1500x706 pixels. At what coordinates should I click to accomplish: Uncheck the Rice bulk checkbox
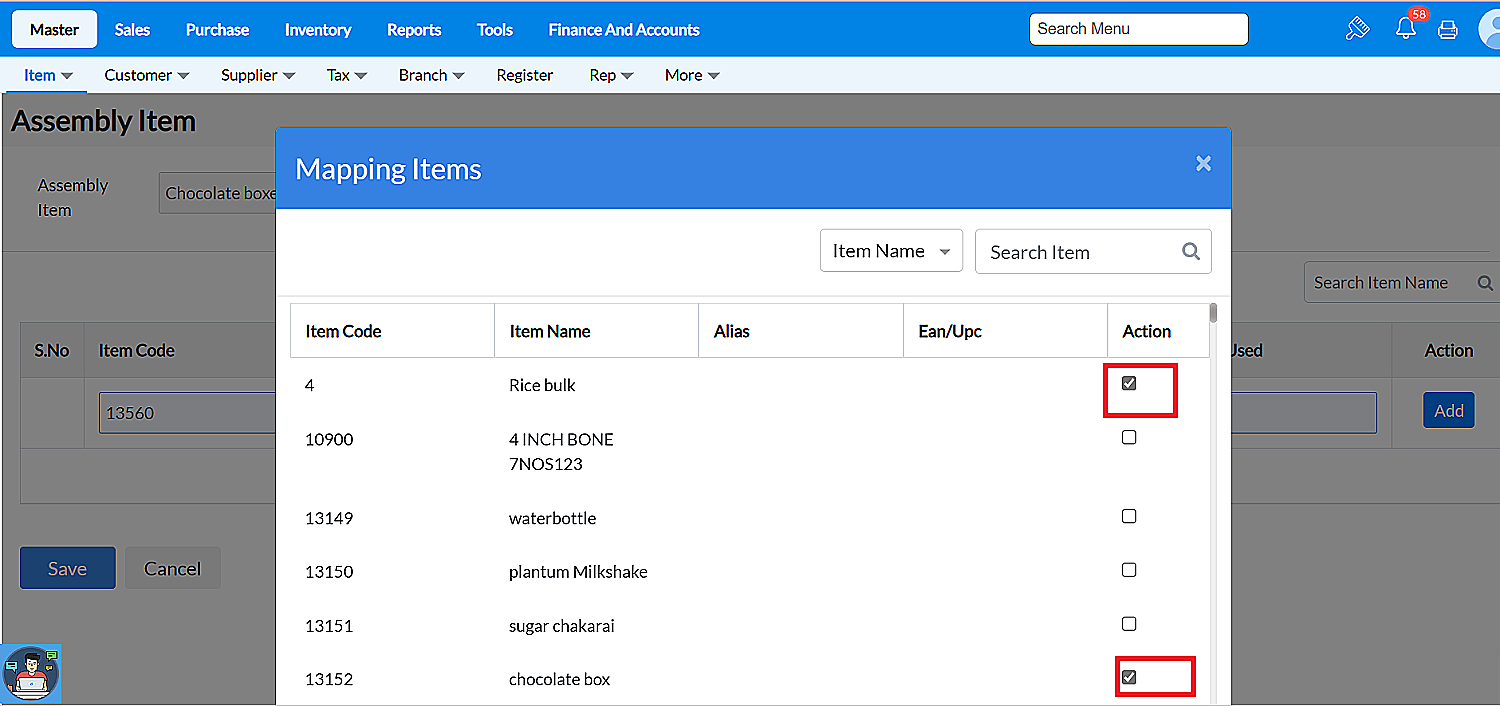pyautogui.click(x=1129, y=383)
